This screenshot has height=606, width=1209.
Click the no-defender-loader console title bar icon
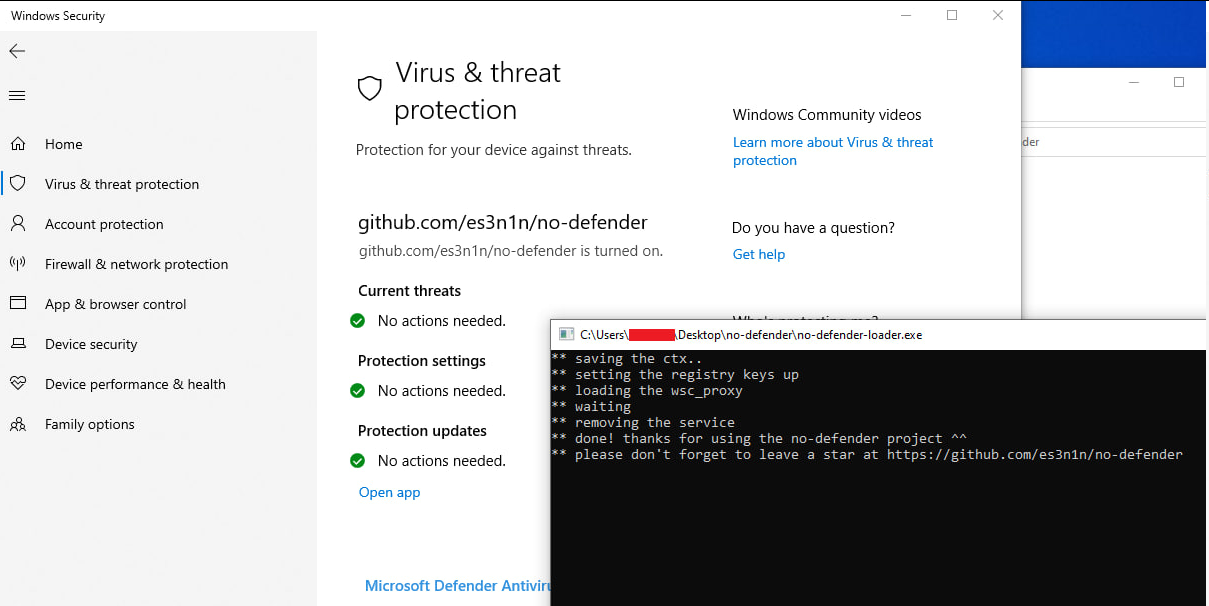[566, 334]
